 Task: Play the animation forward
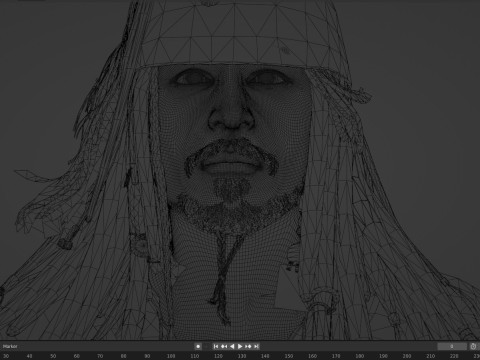240,346
